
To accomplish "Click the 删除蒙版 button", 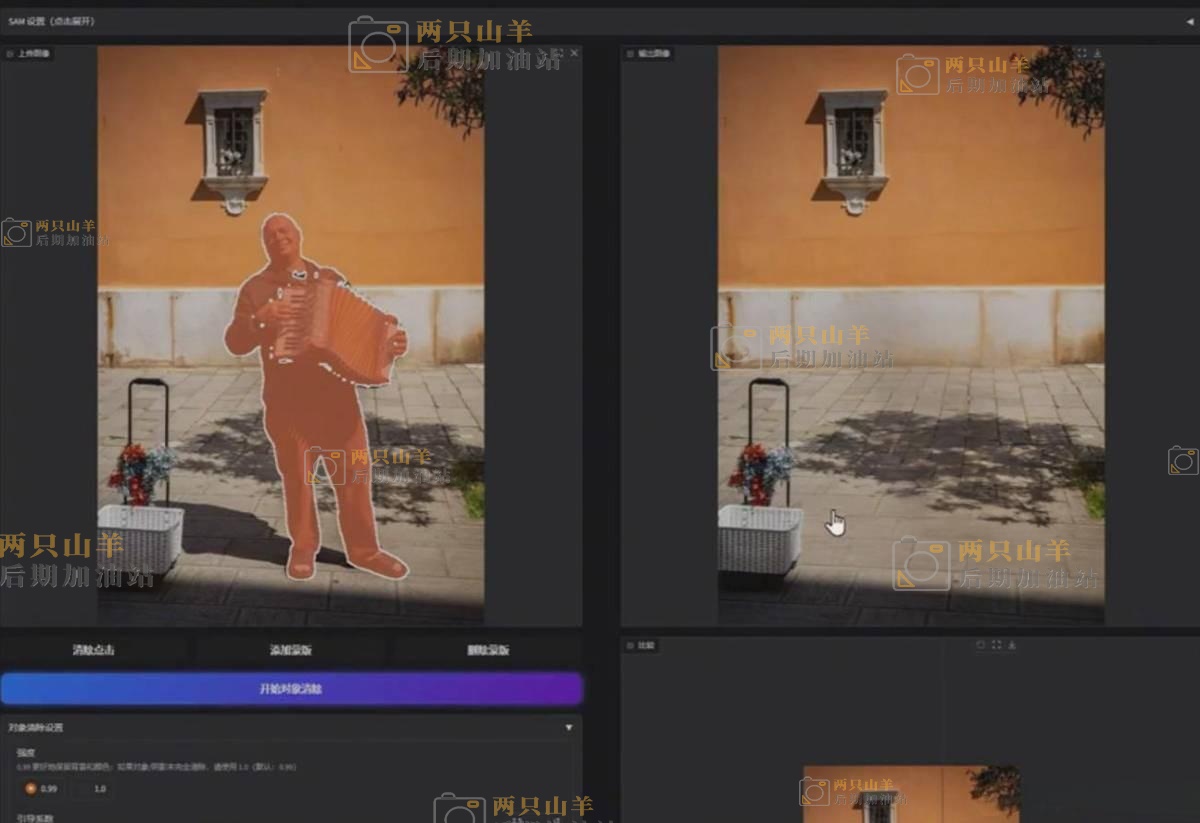I will click(488, 650).
